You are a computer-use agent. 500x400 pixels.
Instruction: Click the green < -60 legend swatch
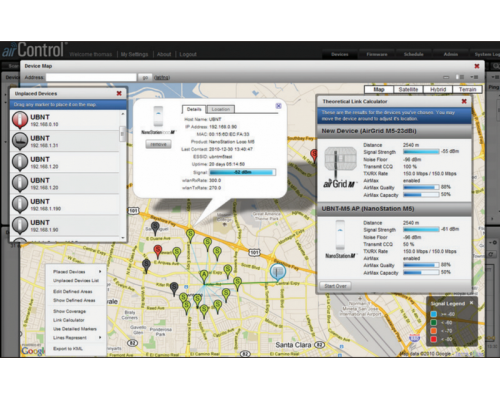point(434,322)
